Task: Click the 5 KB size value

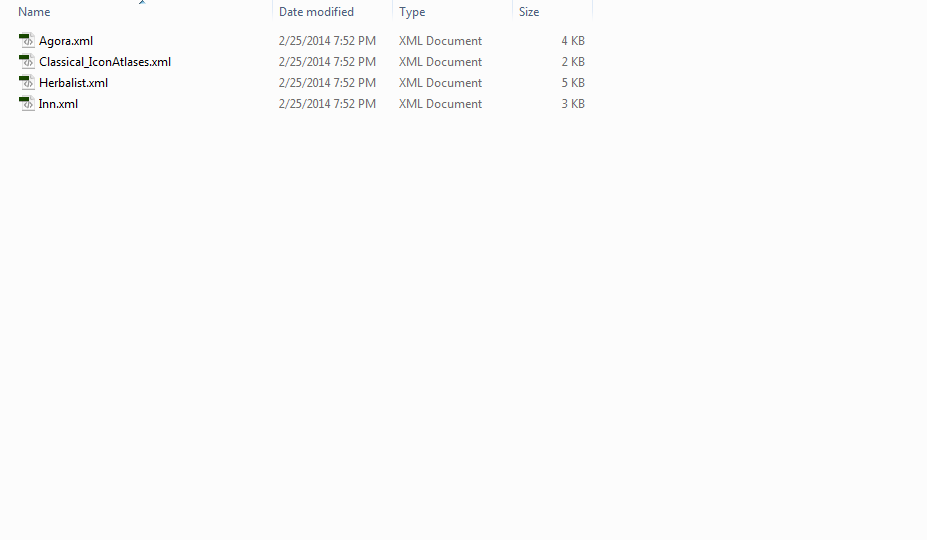Action: point(573,83)
